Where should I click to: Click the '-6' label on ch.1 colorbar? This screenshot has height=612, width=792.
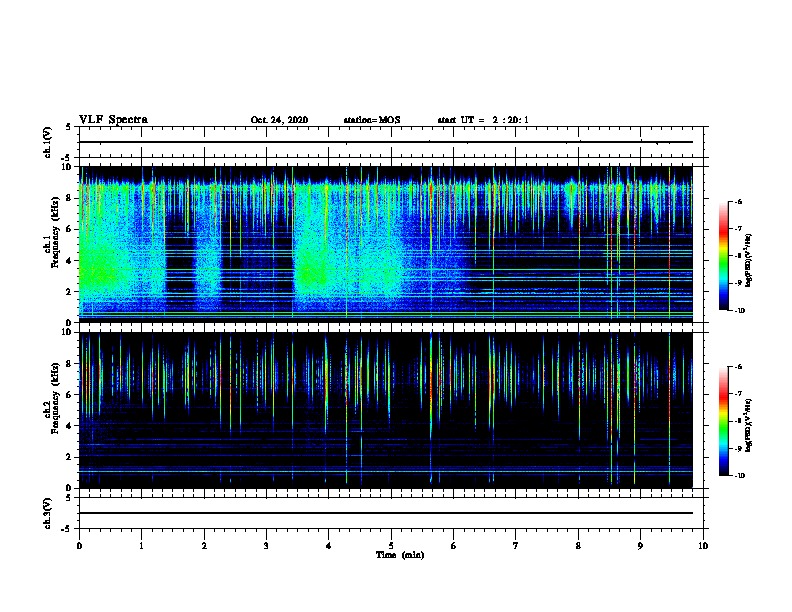click(x=738, y=202)
